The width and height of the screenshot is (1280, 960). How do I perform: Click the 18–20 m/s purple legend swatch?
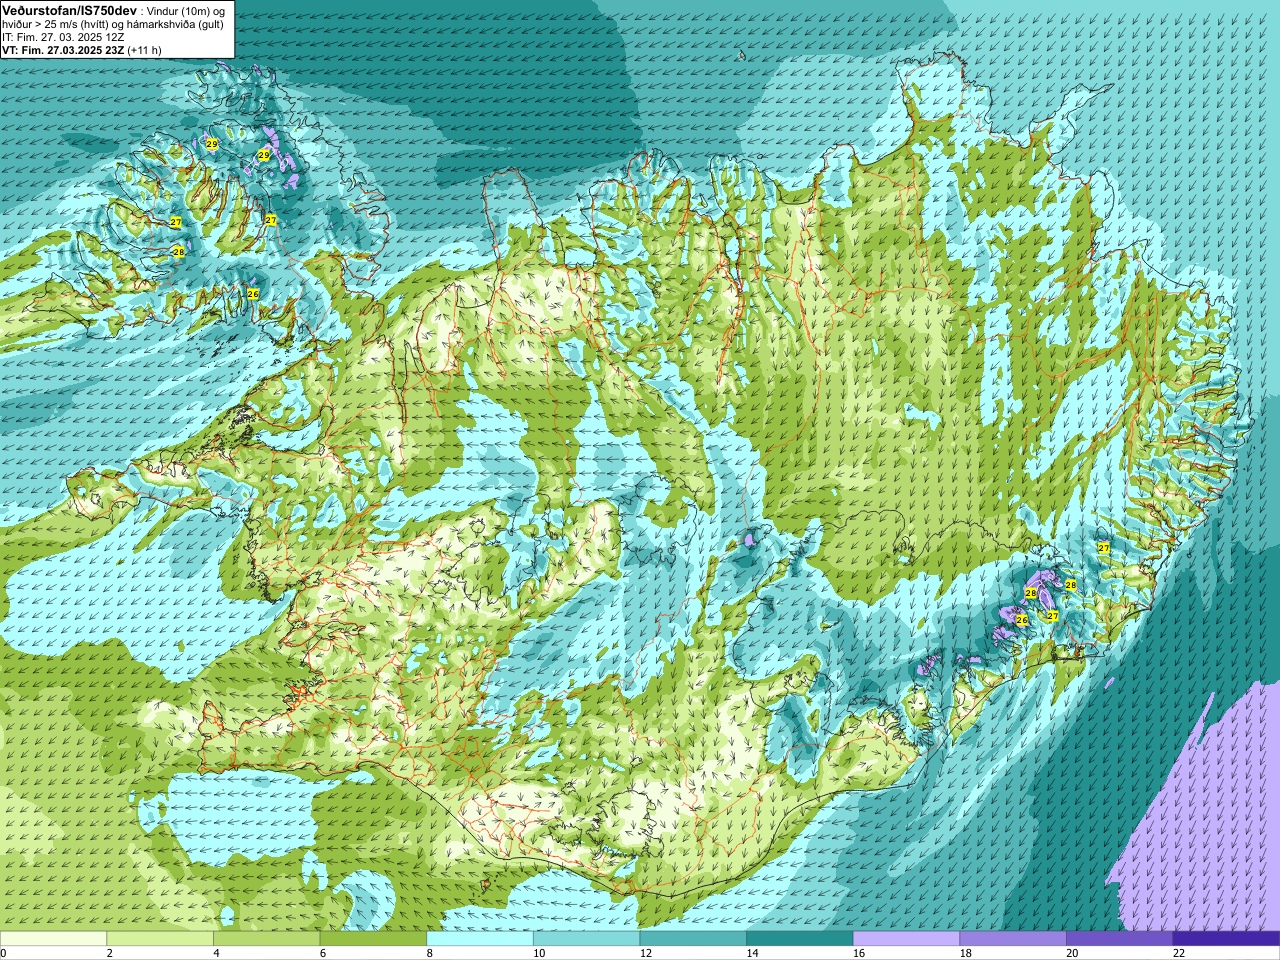pyautogui.click(x=1013, y=939)
